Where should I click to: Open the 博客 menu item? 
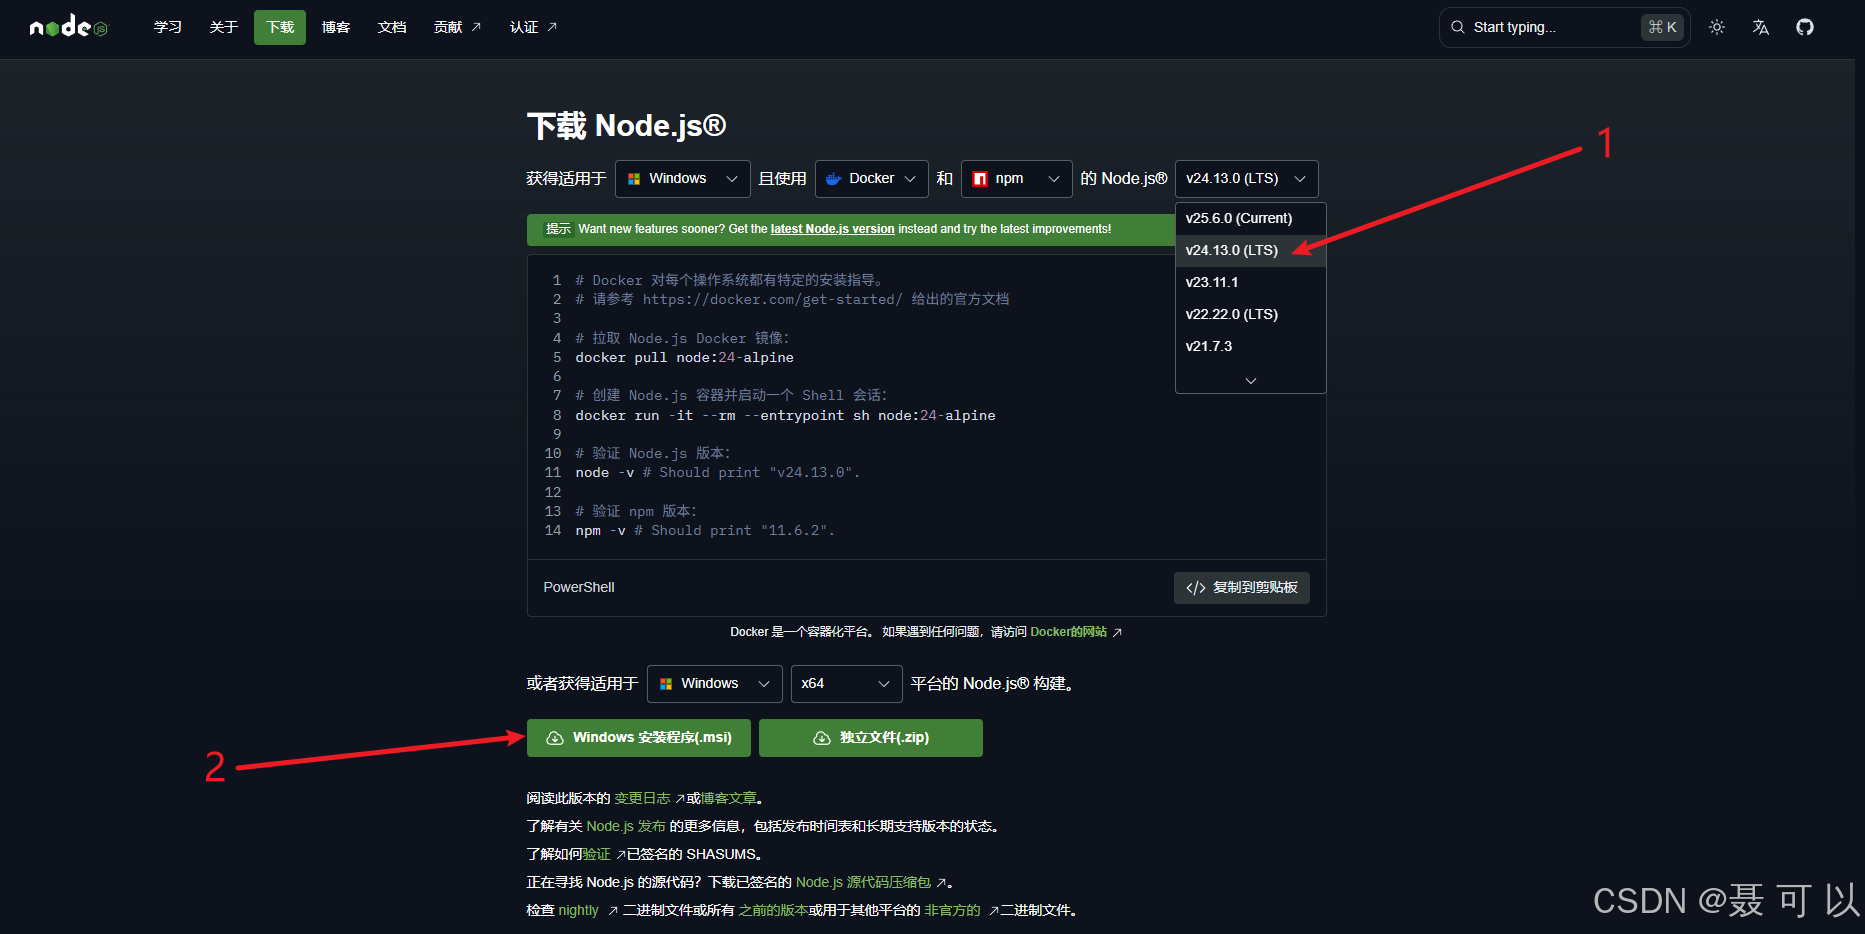[x=336, y=27]
